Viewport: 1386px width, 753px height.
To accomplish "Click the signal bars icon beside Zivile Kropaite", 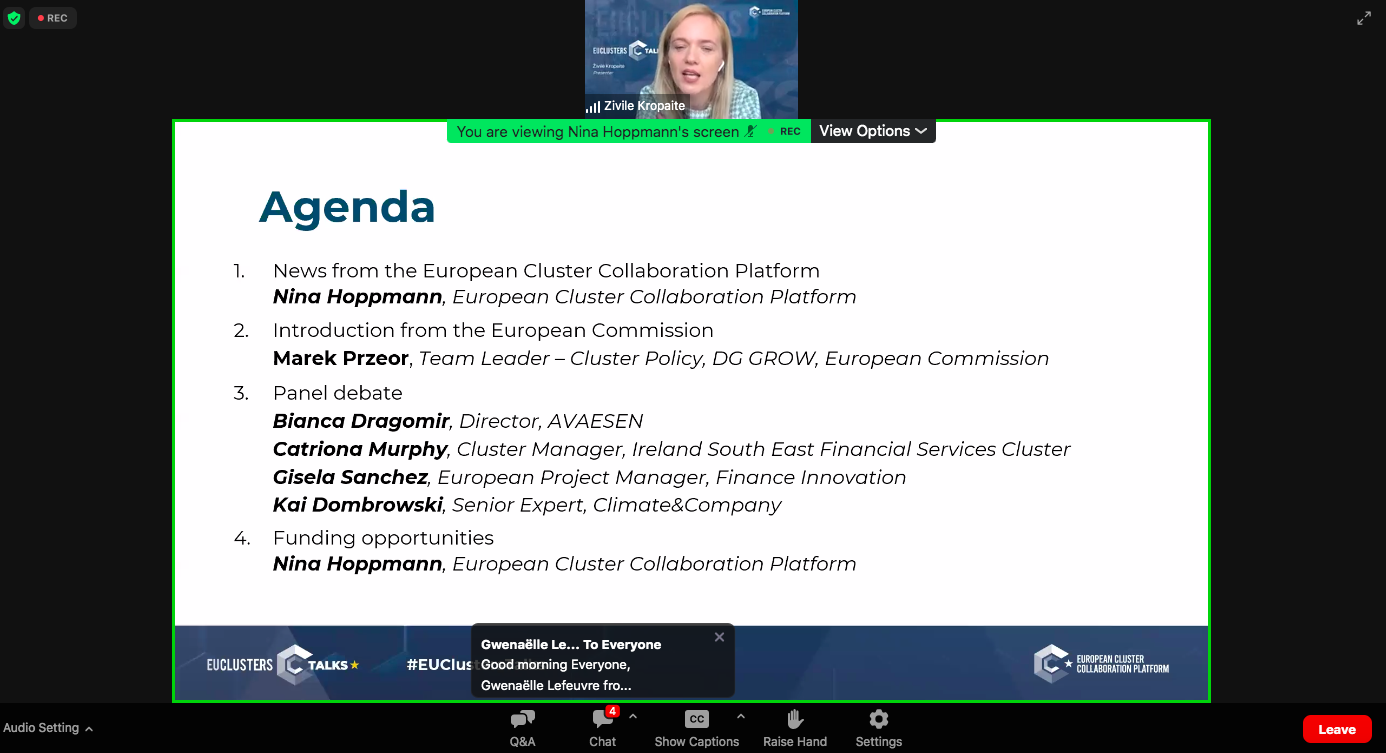I will 593,106.
